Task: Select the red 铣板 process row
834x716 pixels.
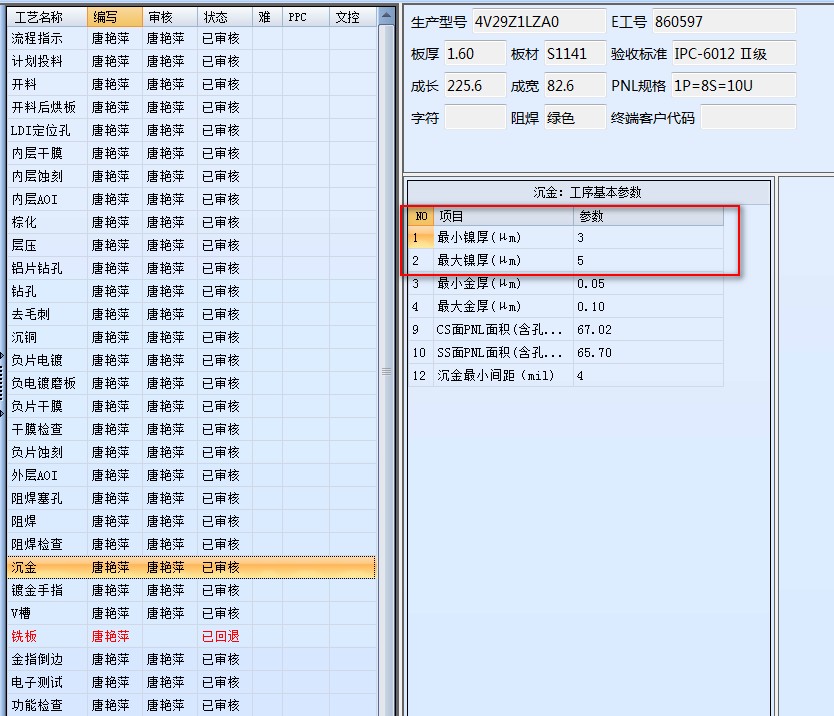Action: (x=192, y=636)
